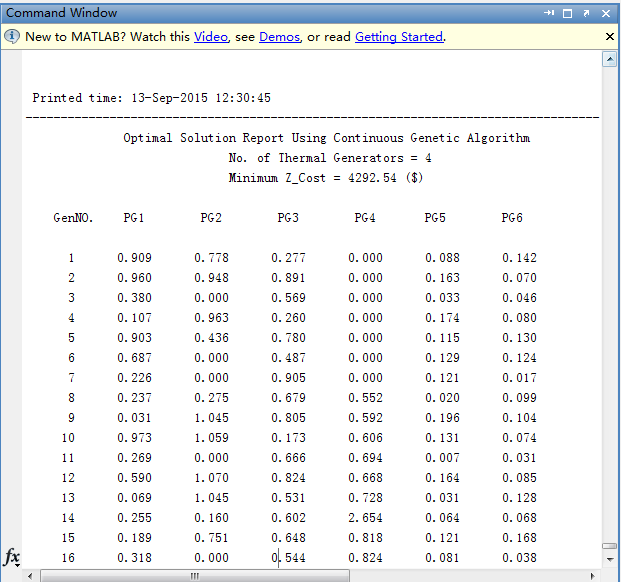Click value 0.038 in row 16
Viewport: 621px width, 582px height.
(x=519, y=558)
